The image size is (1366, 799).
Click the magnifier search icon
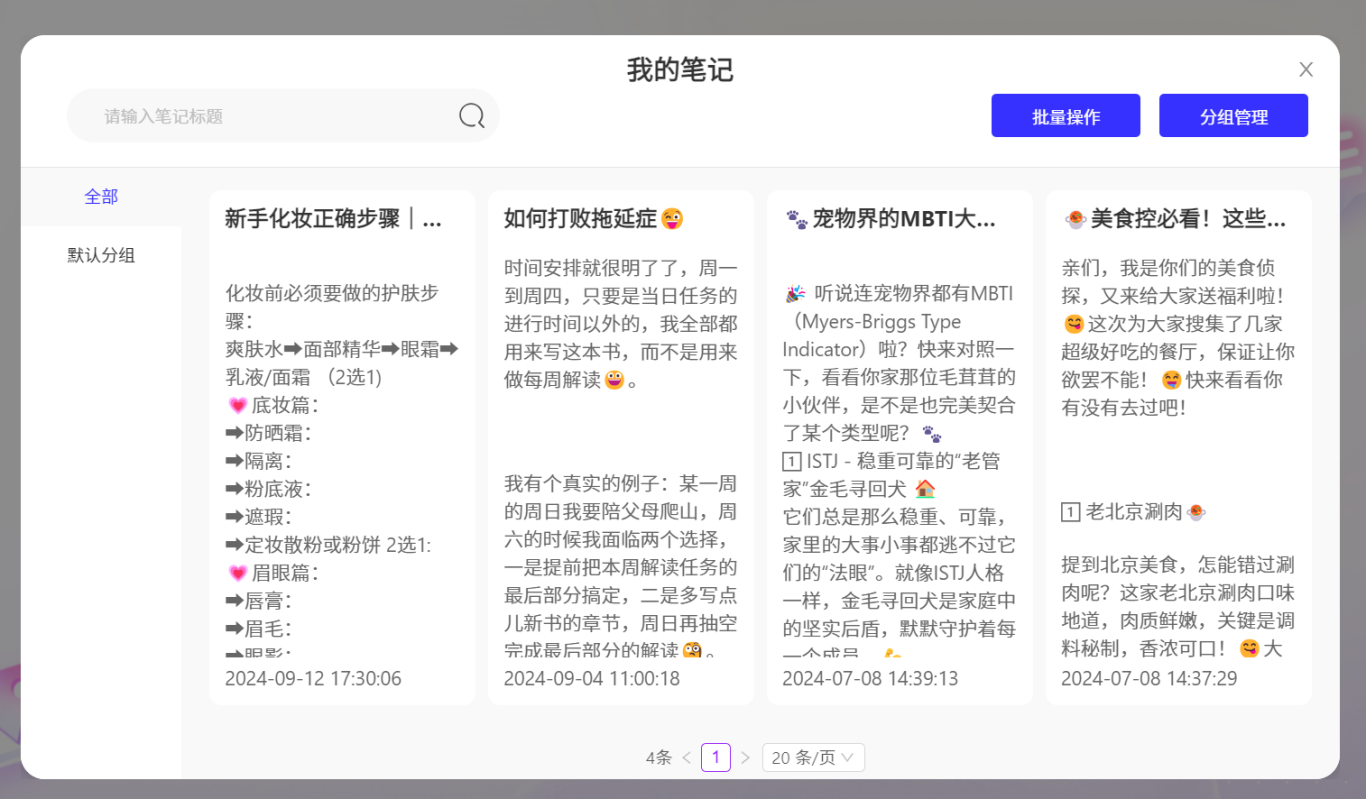472,116
